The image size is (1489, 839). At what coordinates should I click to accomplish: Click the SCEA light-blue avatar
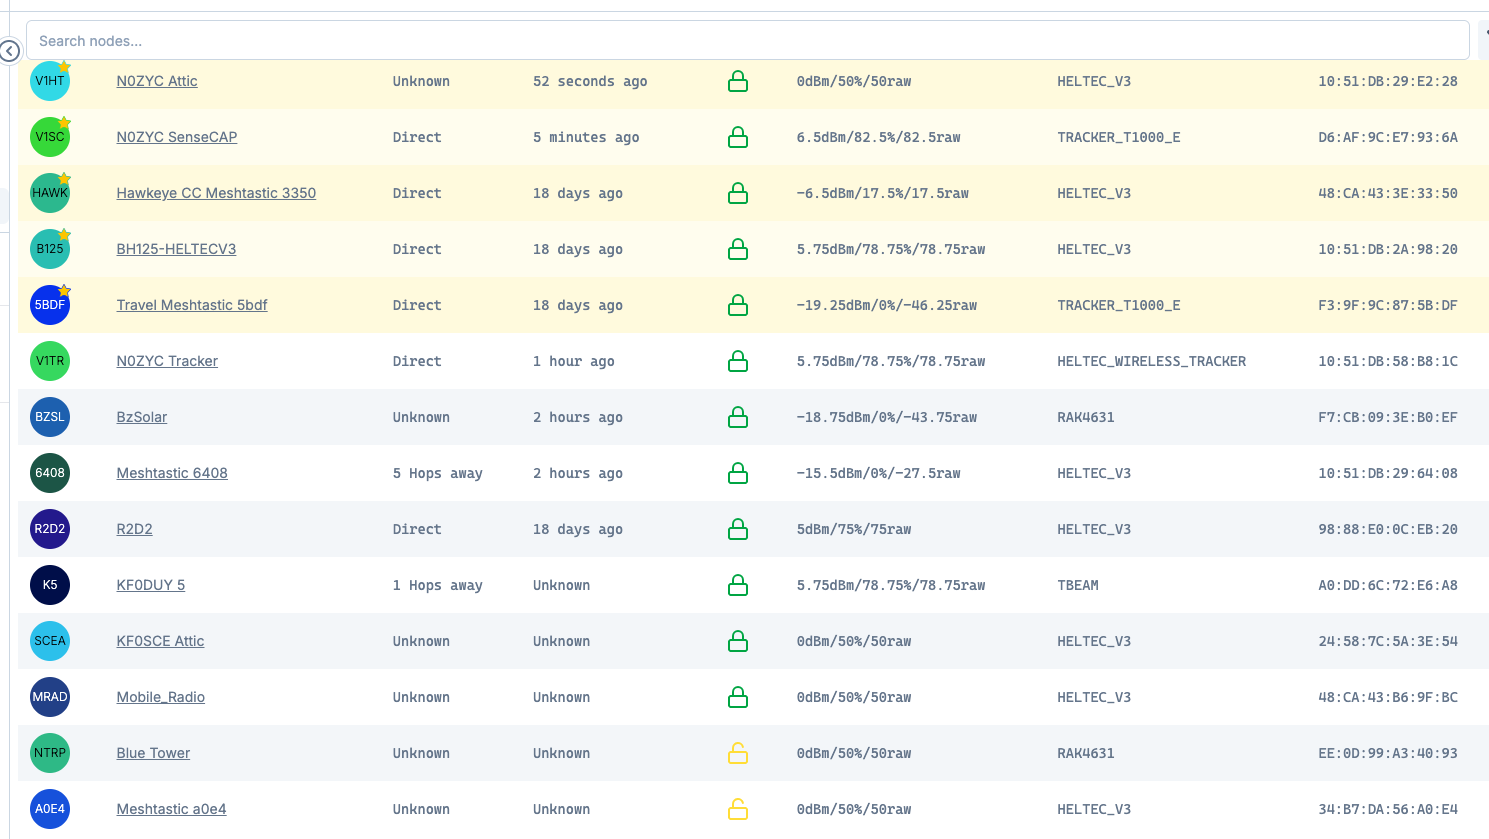coord(49,641)
